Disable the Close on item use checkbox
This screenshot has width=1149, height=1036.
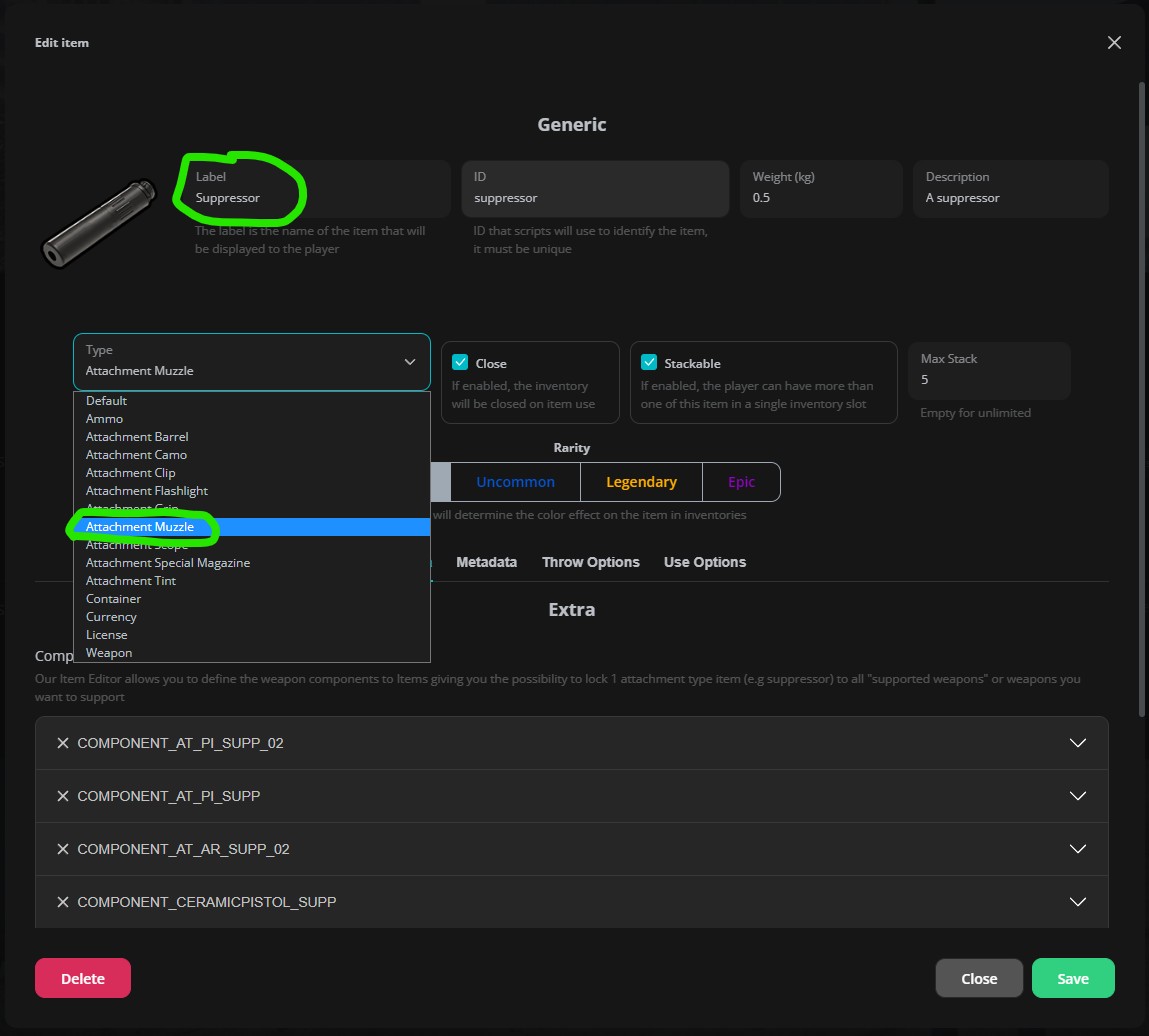coord(462,362)
